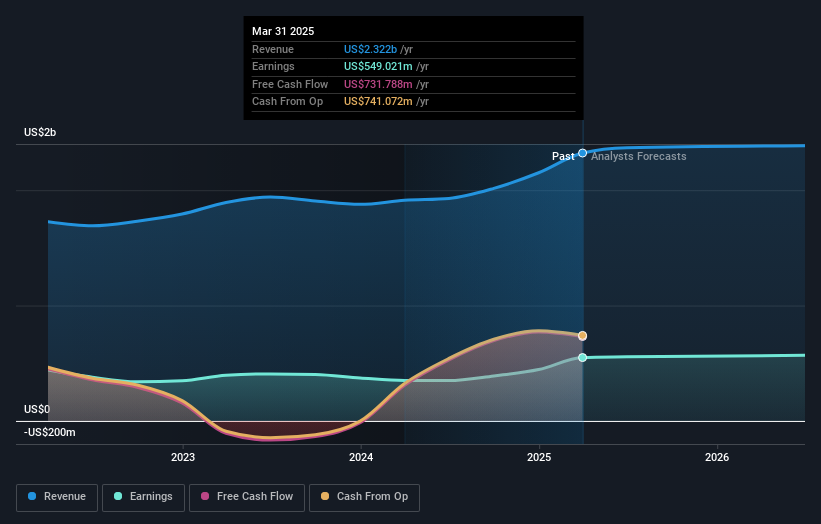This screenshot has height=524, width=821.
Task: Click the Cash From Op label in tooltip
Action: point(287,102)
